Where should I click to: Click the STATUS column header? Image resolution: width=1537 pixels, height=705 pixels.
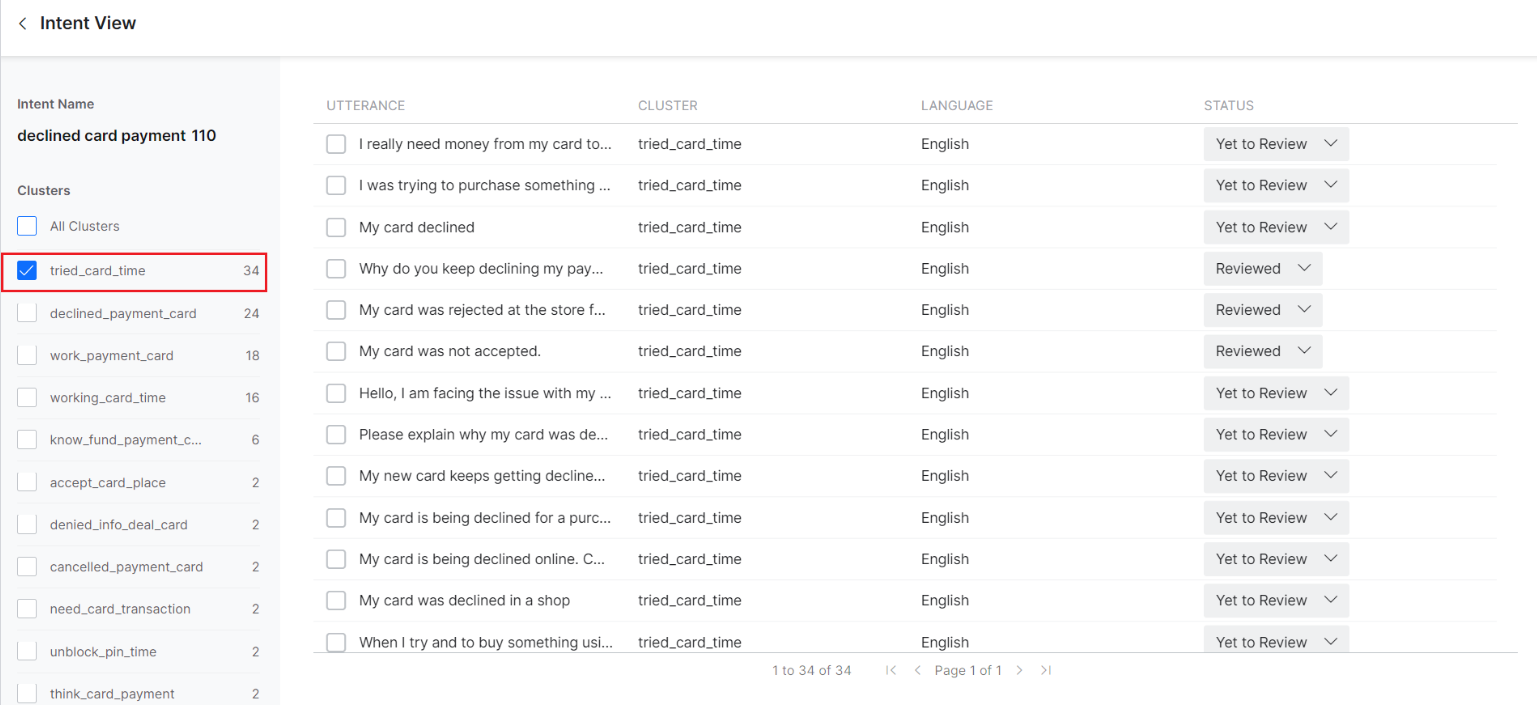[1228, 105]
